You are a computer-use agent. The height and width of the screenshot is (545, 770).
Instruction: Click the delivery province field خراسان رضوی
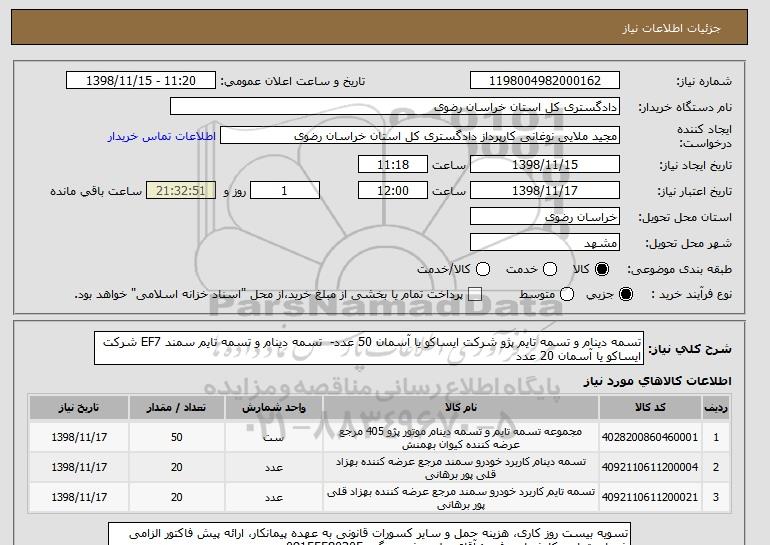pyautogui.click(x=545, y=217)
